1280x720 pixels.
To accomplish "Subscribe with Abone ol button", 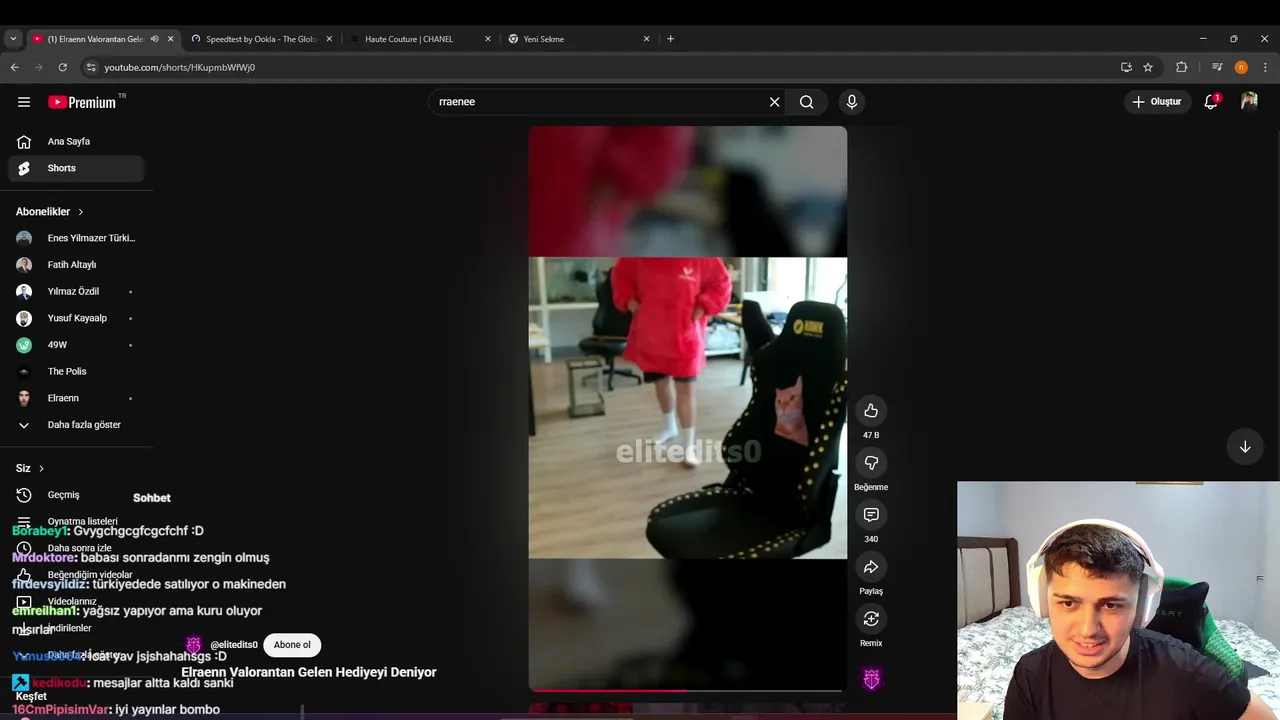I will (292, 645).
